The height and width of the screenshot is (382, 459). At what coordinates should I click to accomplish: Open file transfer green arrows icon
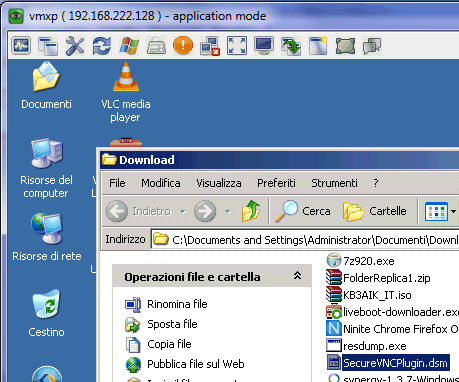click(x=291, y=46)
